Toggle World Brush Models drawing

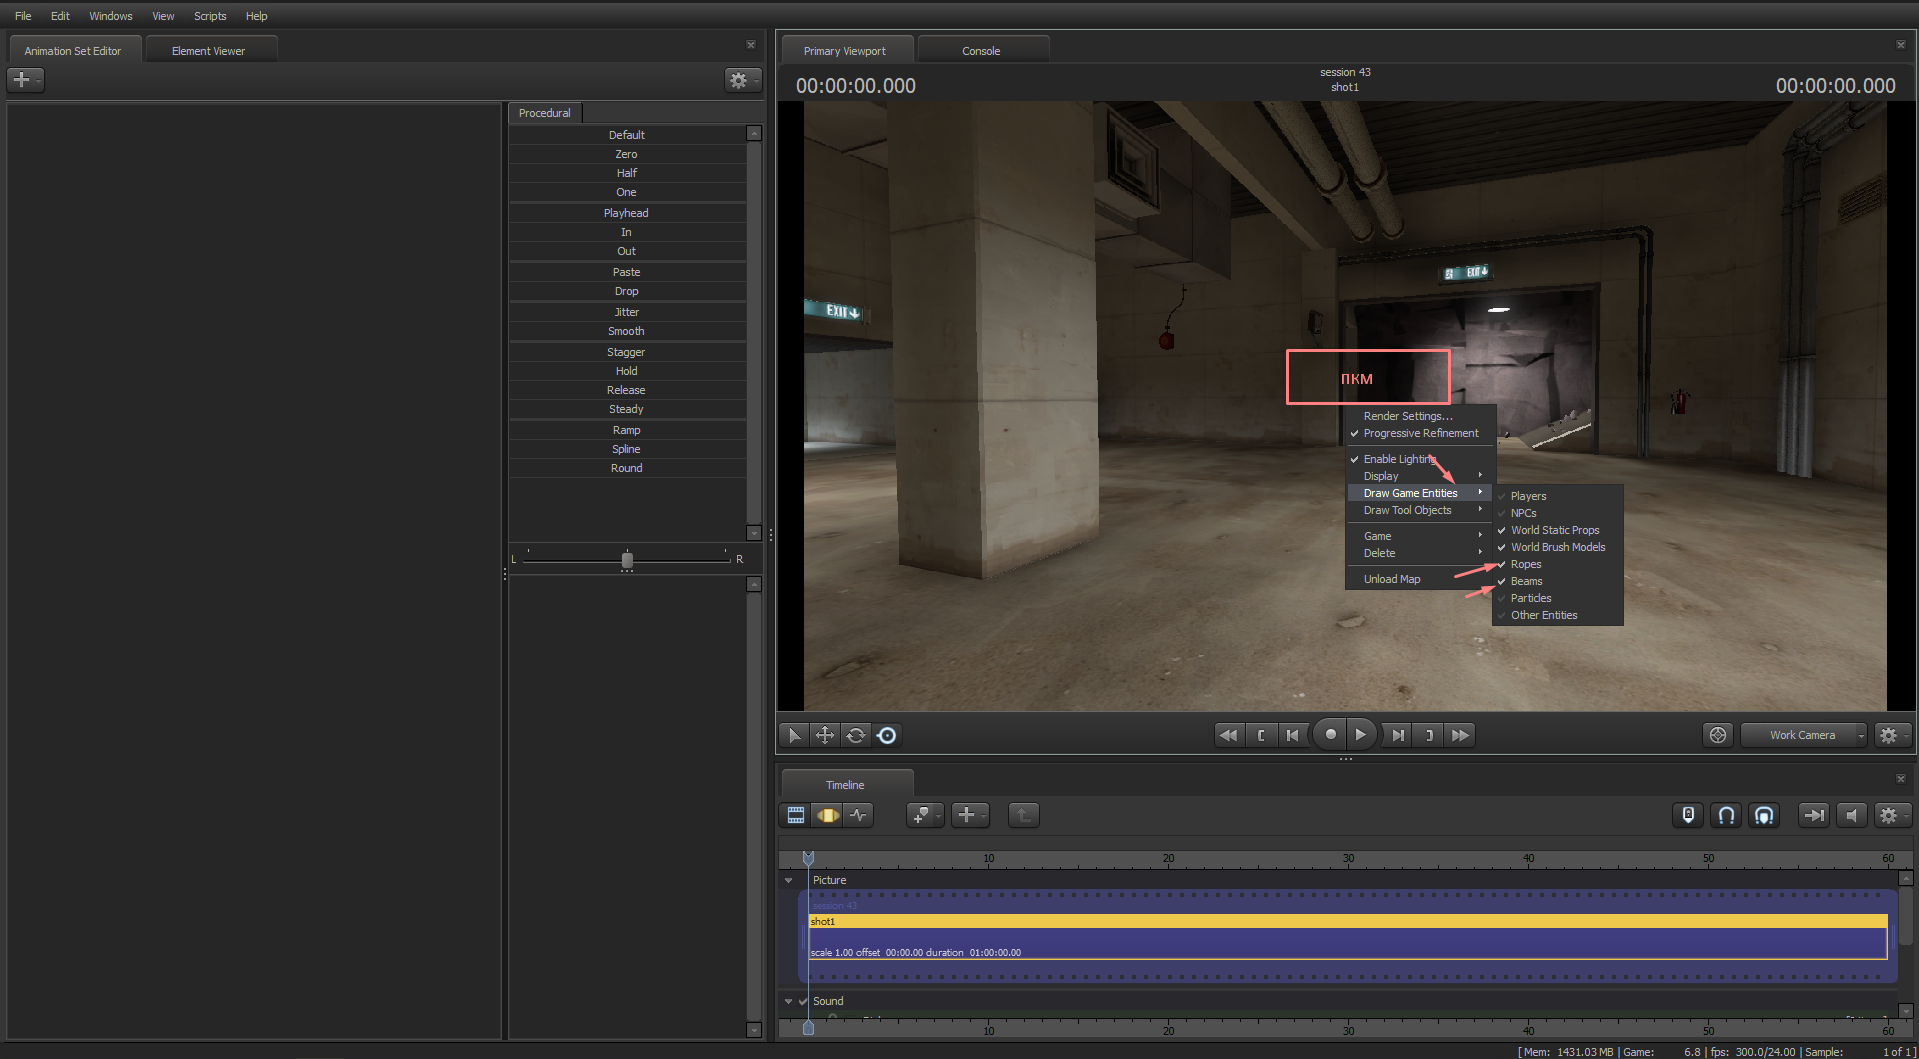point(1557,547)
